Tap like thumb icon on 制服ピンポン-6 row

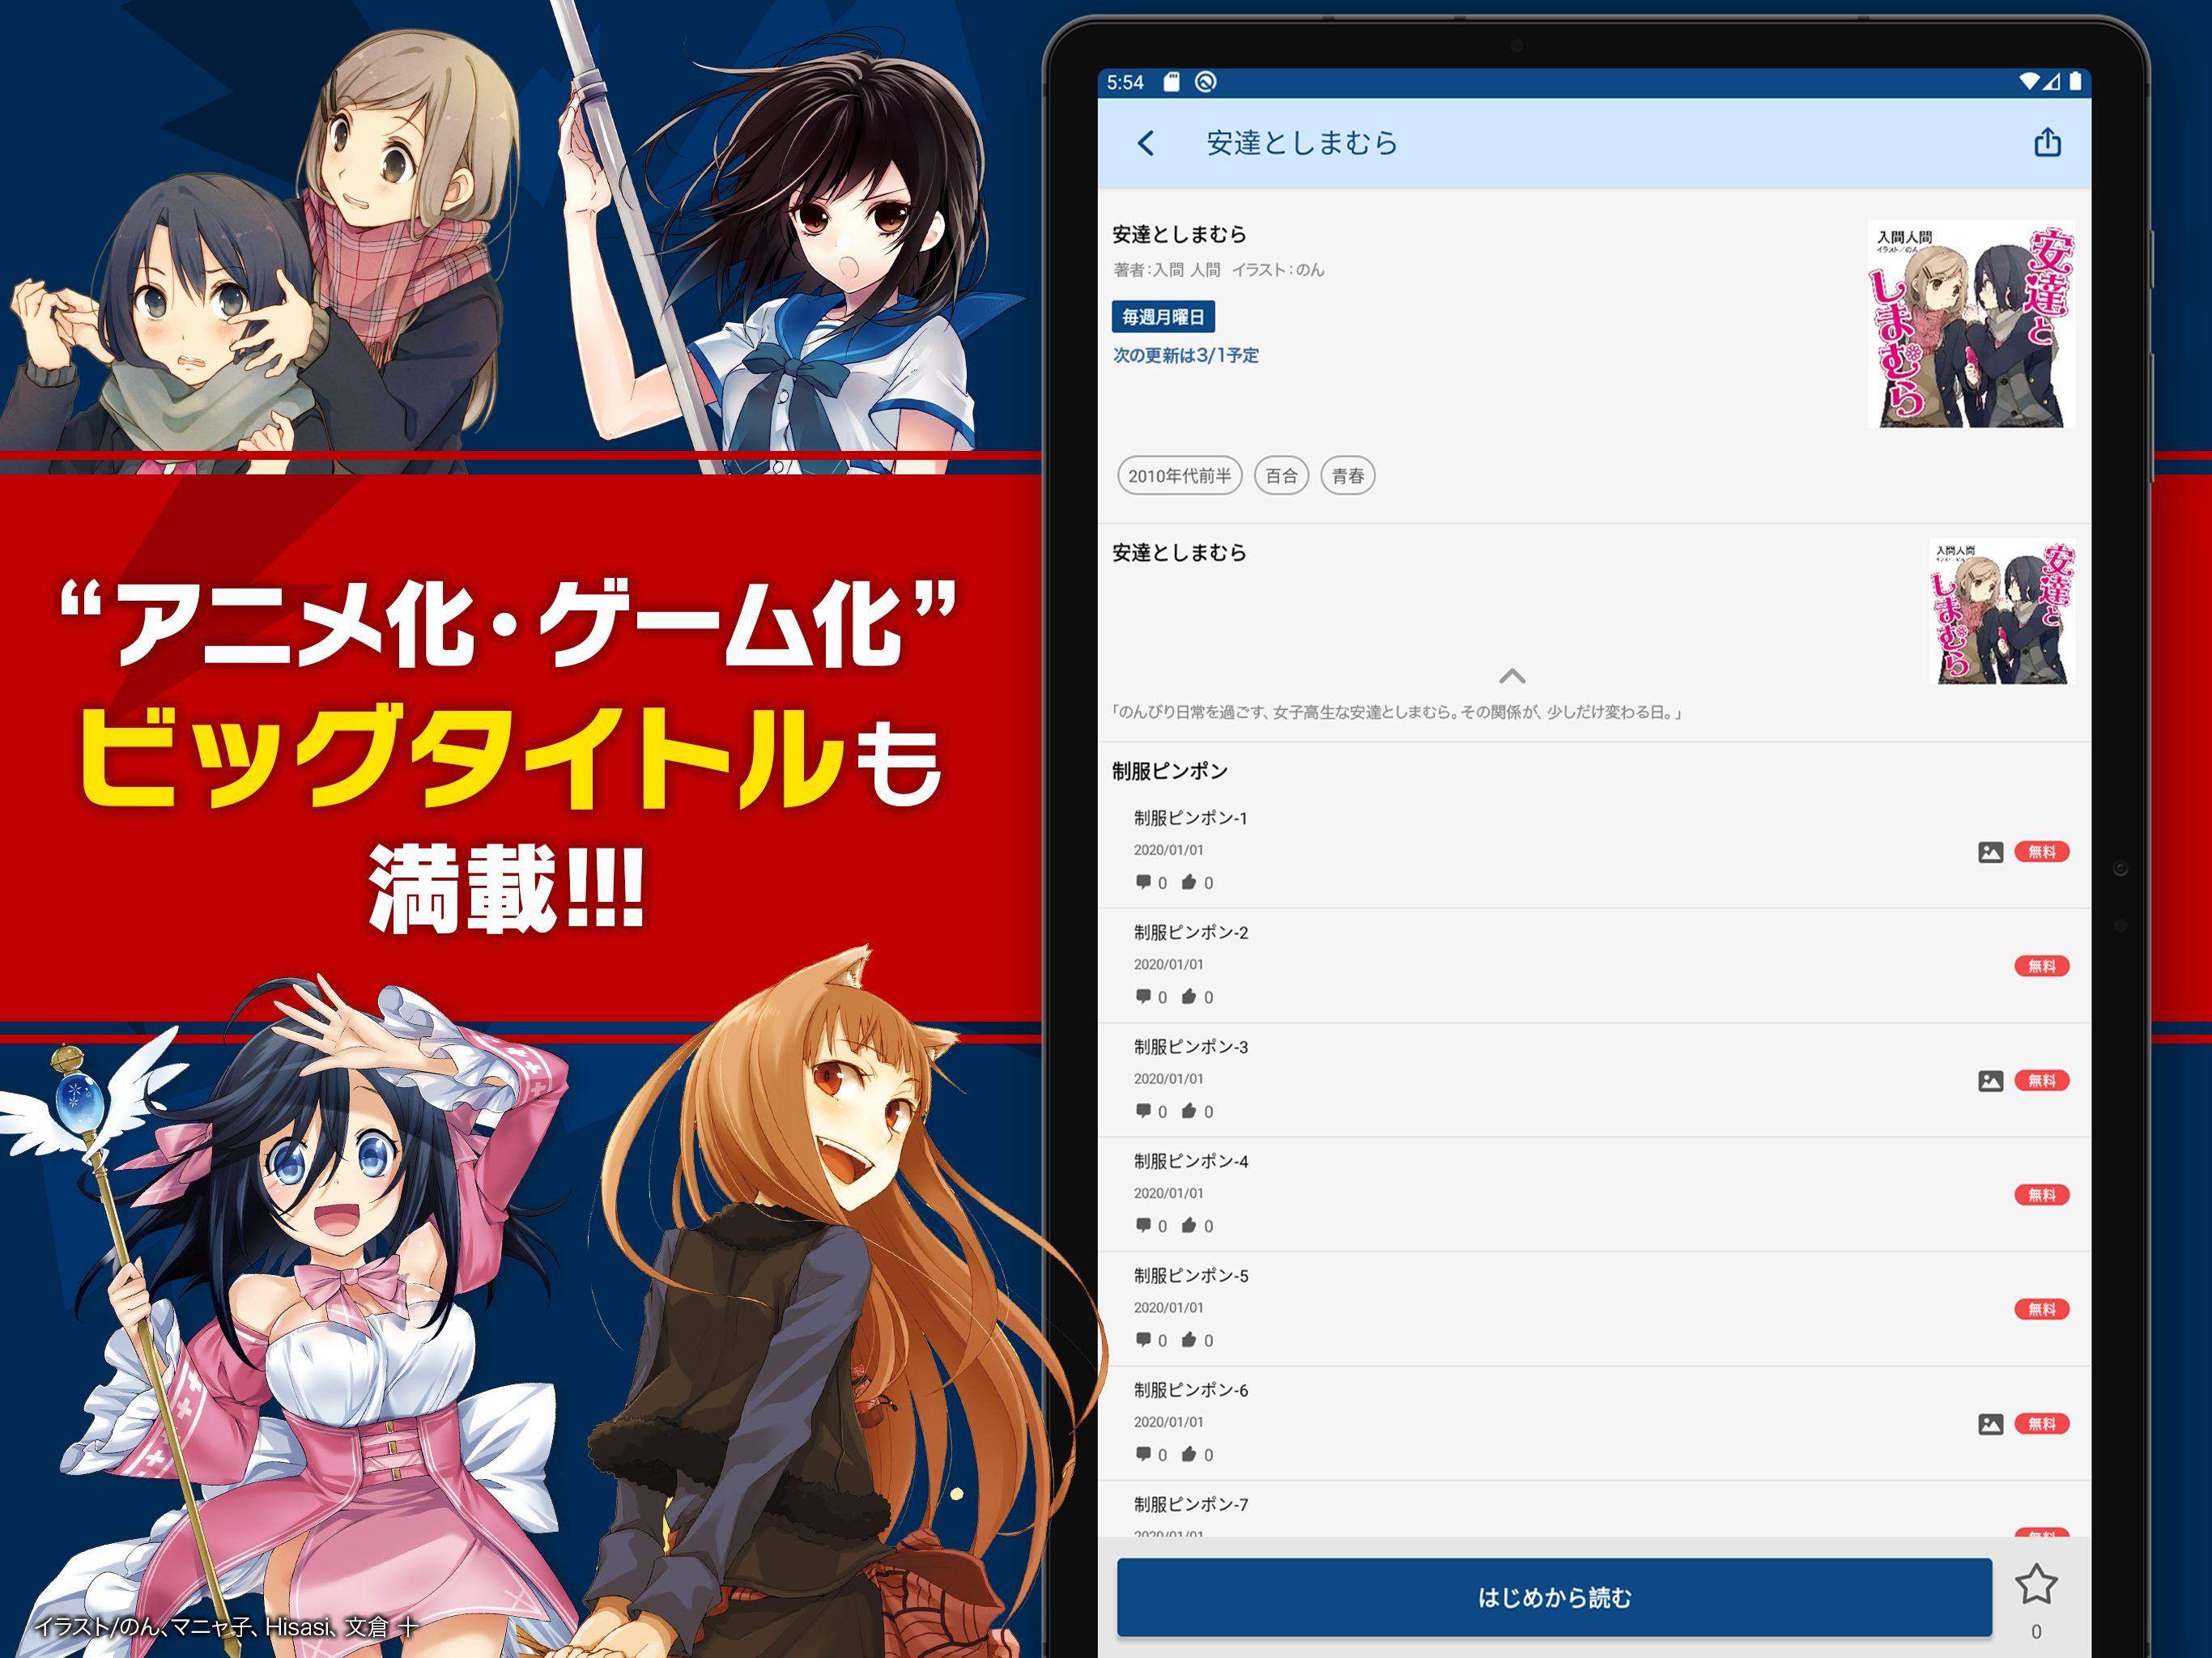[1189, 1454]
